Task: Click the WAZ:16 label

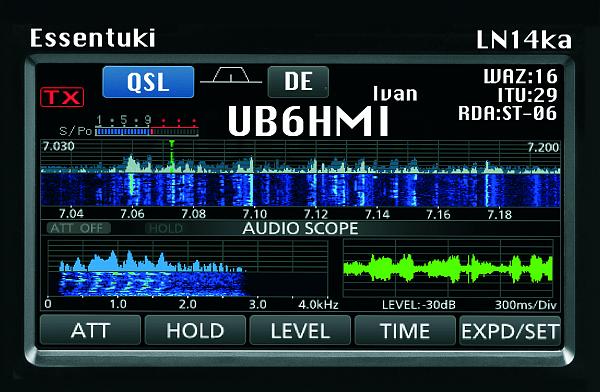Action: coord(520,76)
